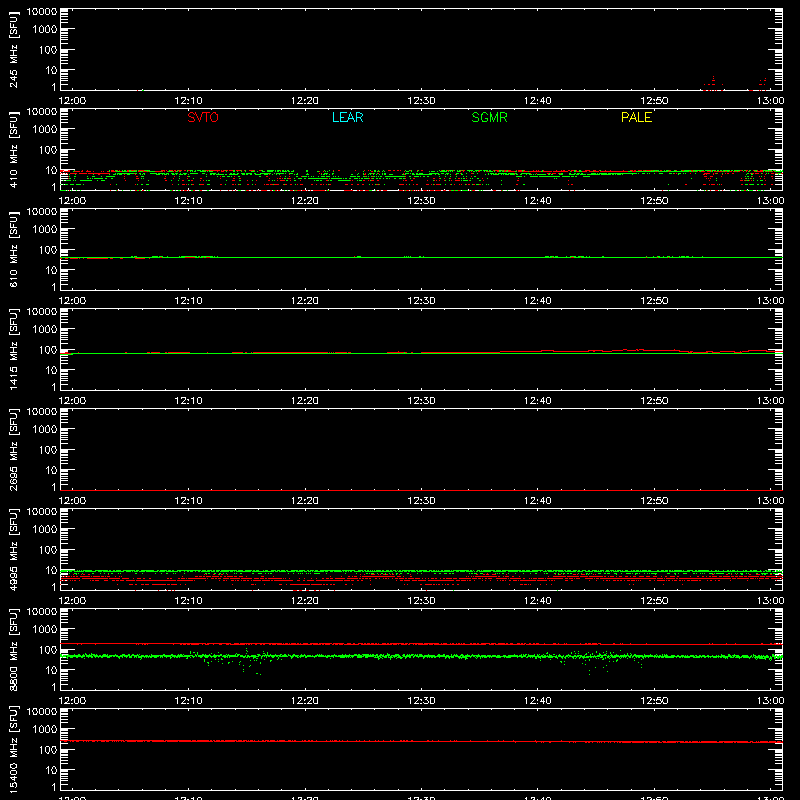Click 13:00 under the 410 MHz plot
The image size is (800, 800).
(x=770, y=201)
